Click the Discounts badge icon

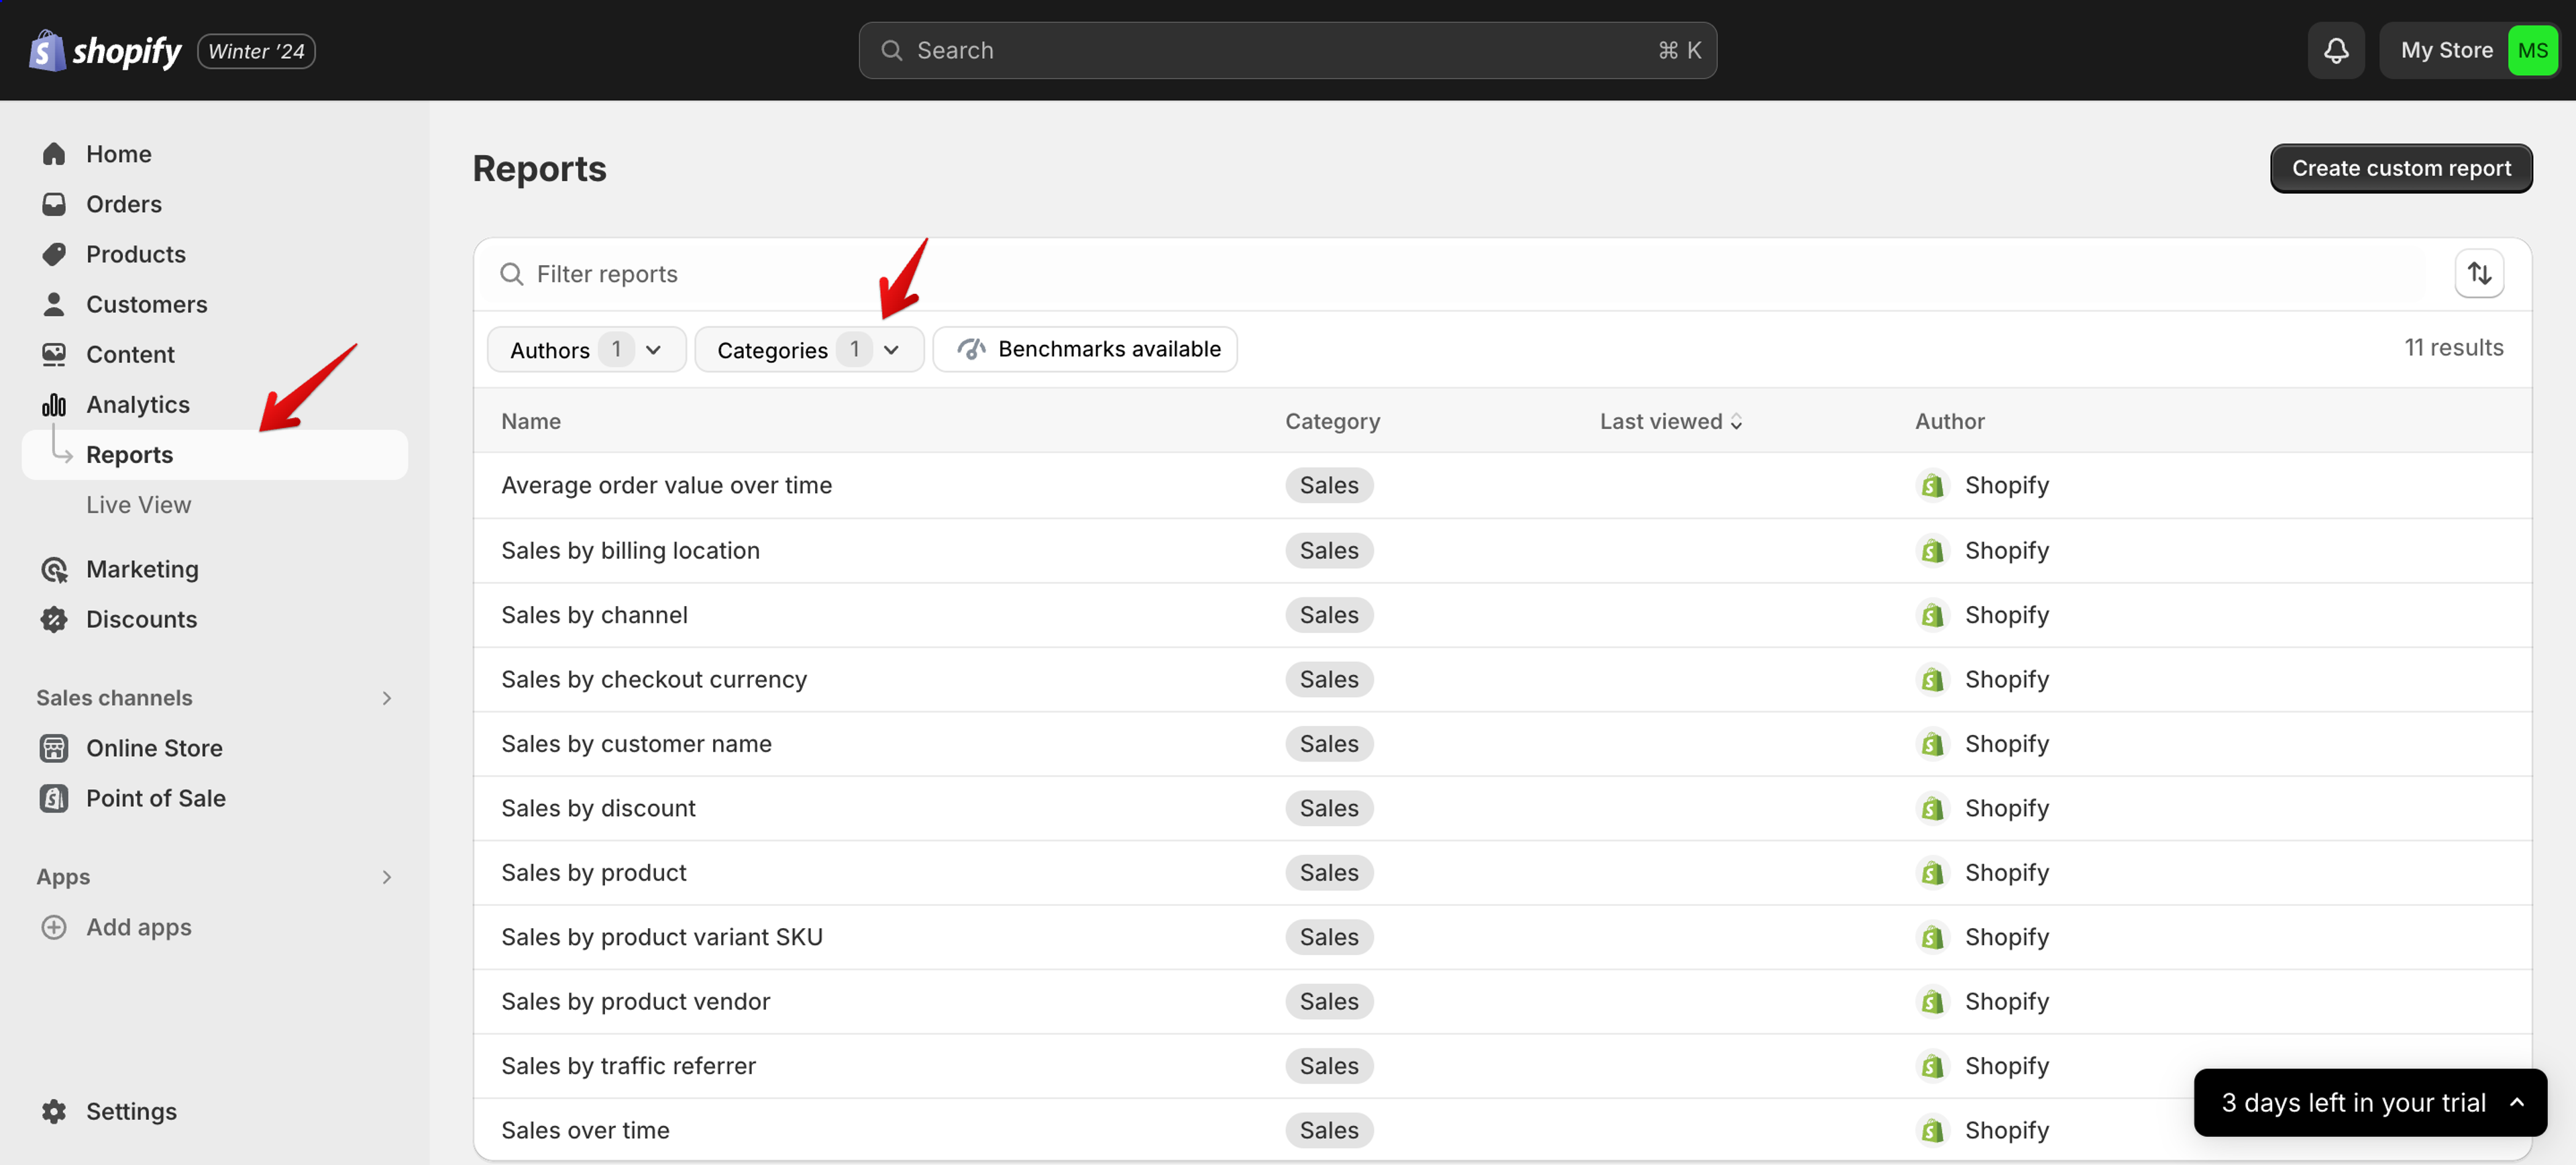pyautogui.click(x=54, y=619)
